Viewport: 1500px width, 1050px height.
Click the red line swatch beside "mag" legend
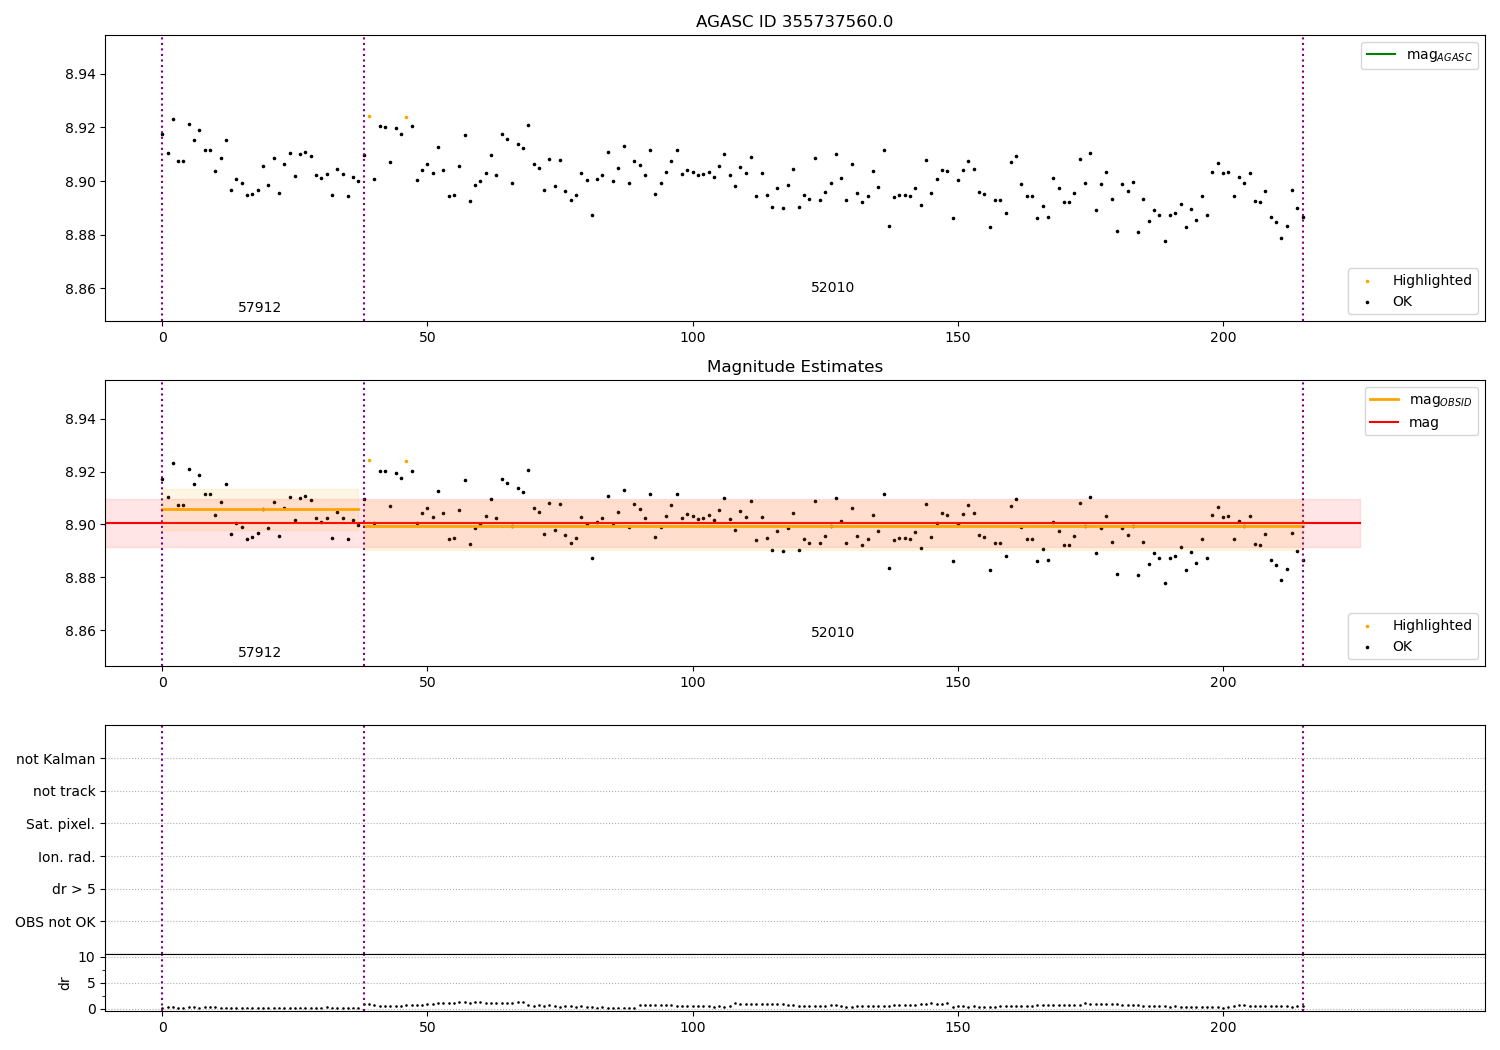(1384, 422)
